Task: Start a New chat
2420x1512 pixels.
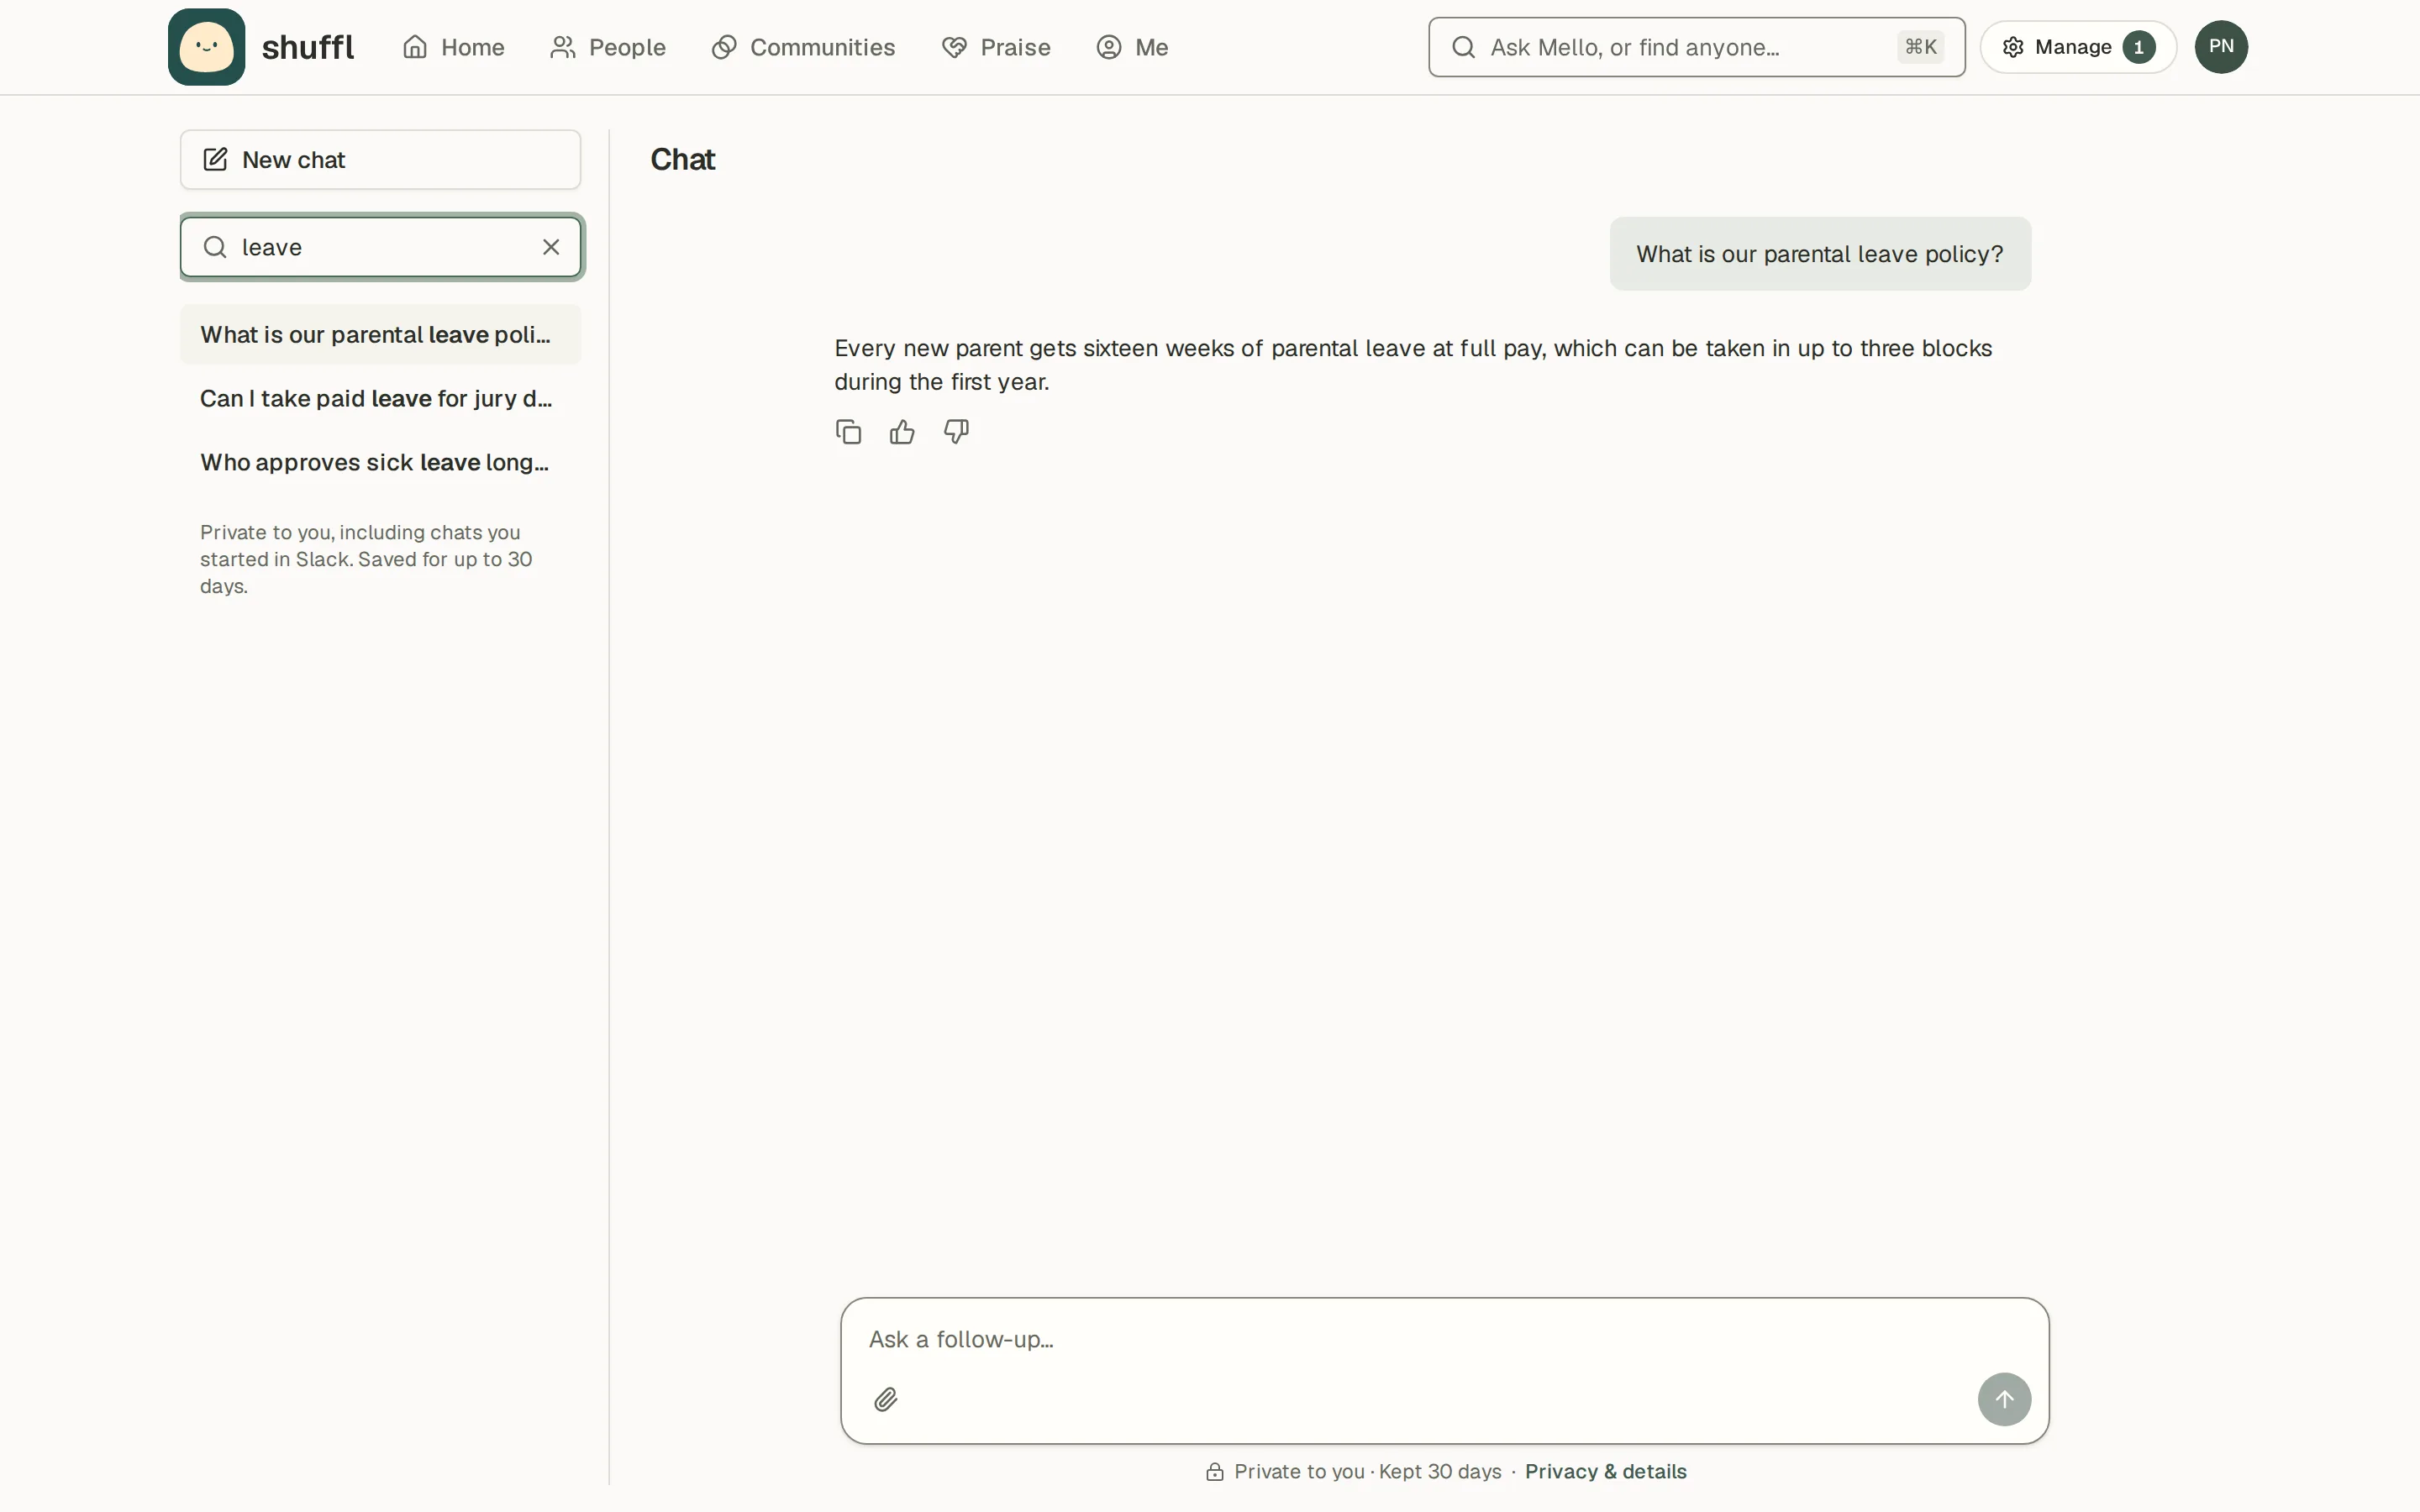Action: tap(380, 160)
